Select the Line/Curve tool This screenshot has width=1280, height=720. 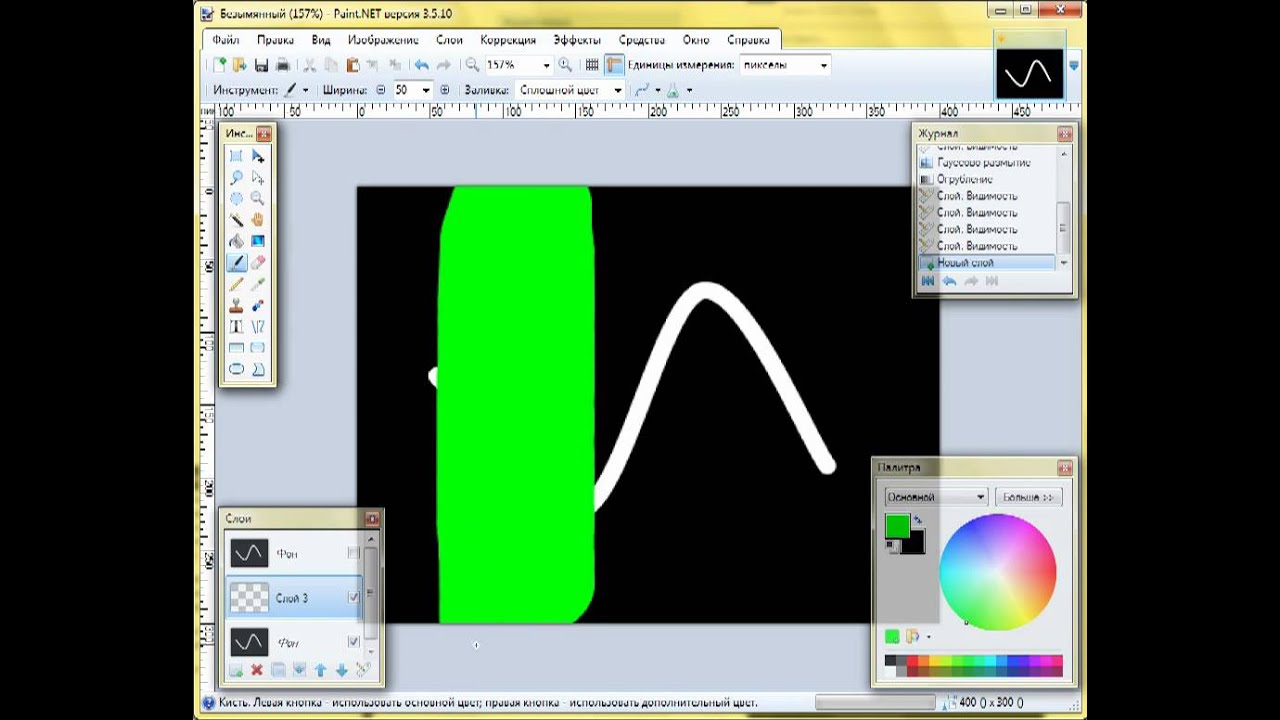pyautogui.click(x=258, y=326)
